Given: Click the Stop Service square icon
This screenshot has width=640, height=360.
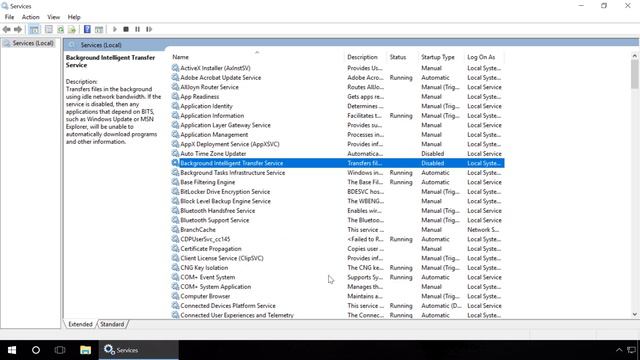Looking at the screenshot, I should coord(126,29).
